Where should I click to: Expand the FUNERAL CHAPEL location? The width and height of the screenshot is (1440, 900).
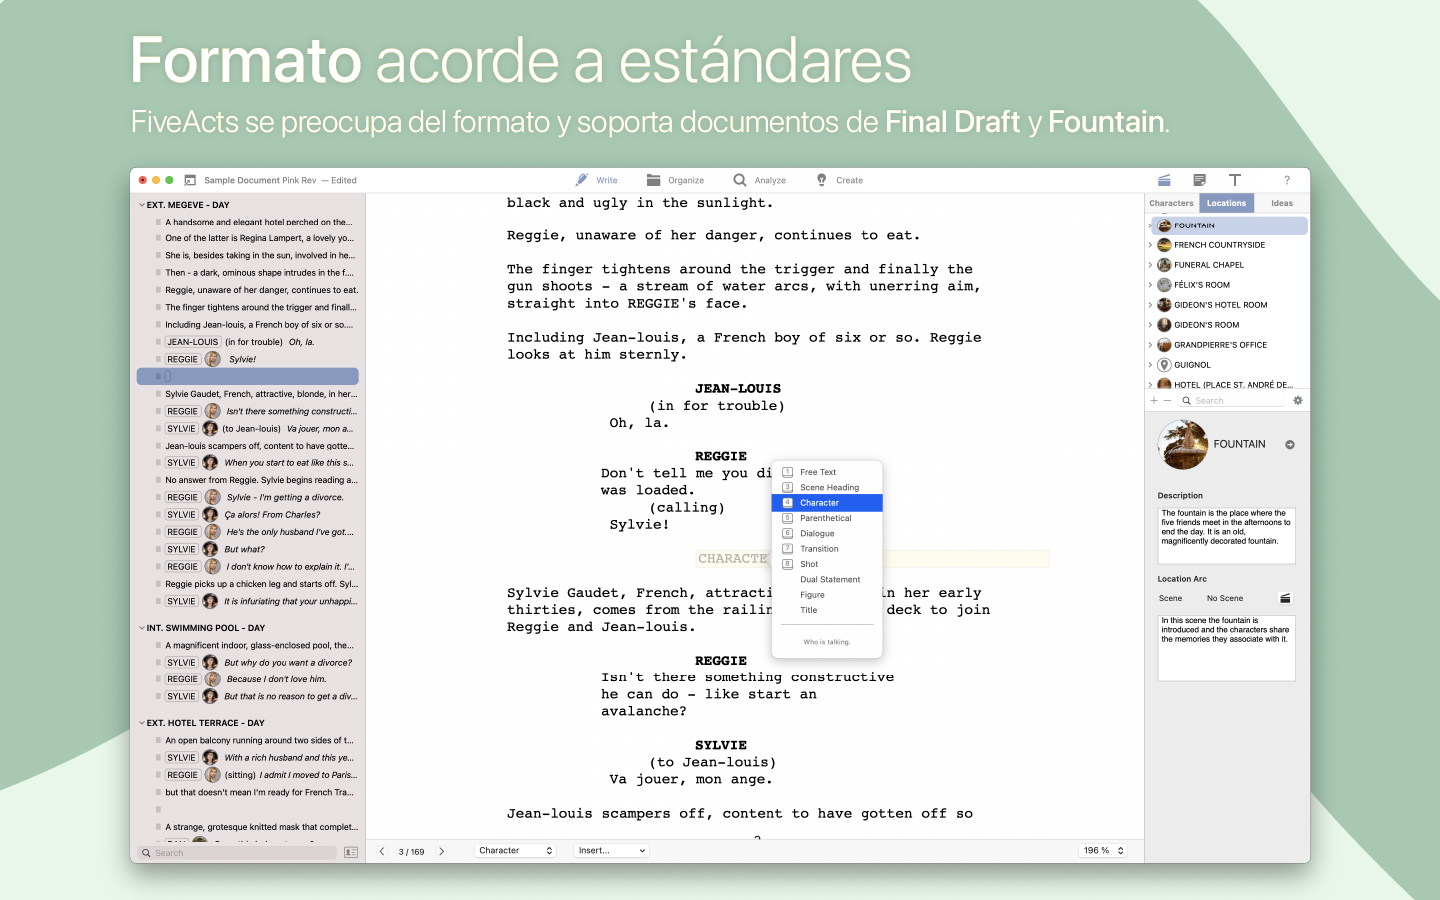point(1150,265)
